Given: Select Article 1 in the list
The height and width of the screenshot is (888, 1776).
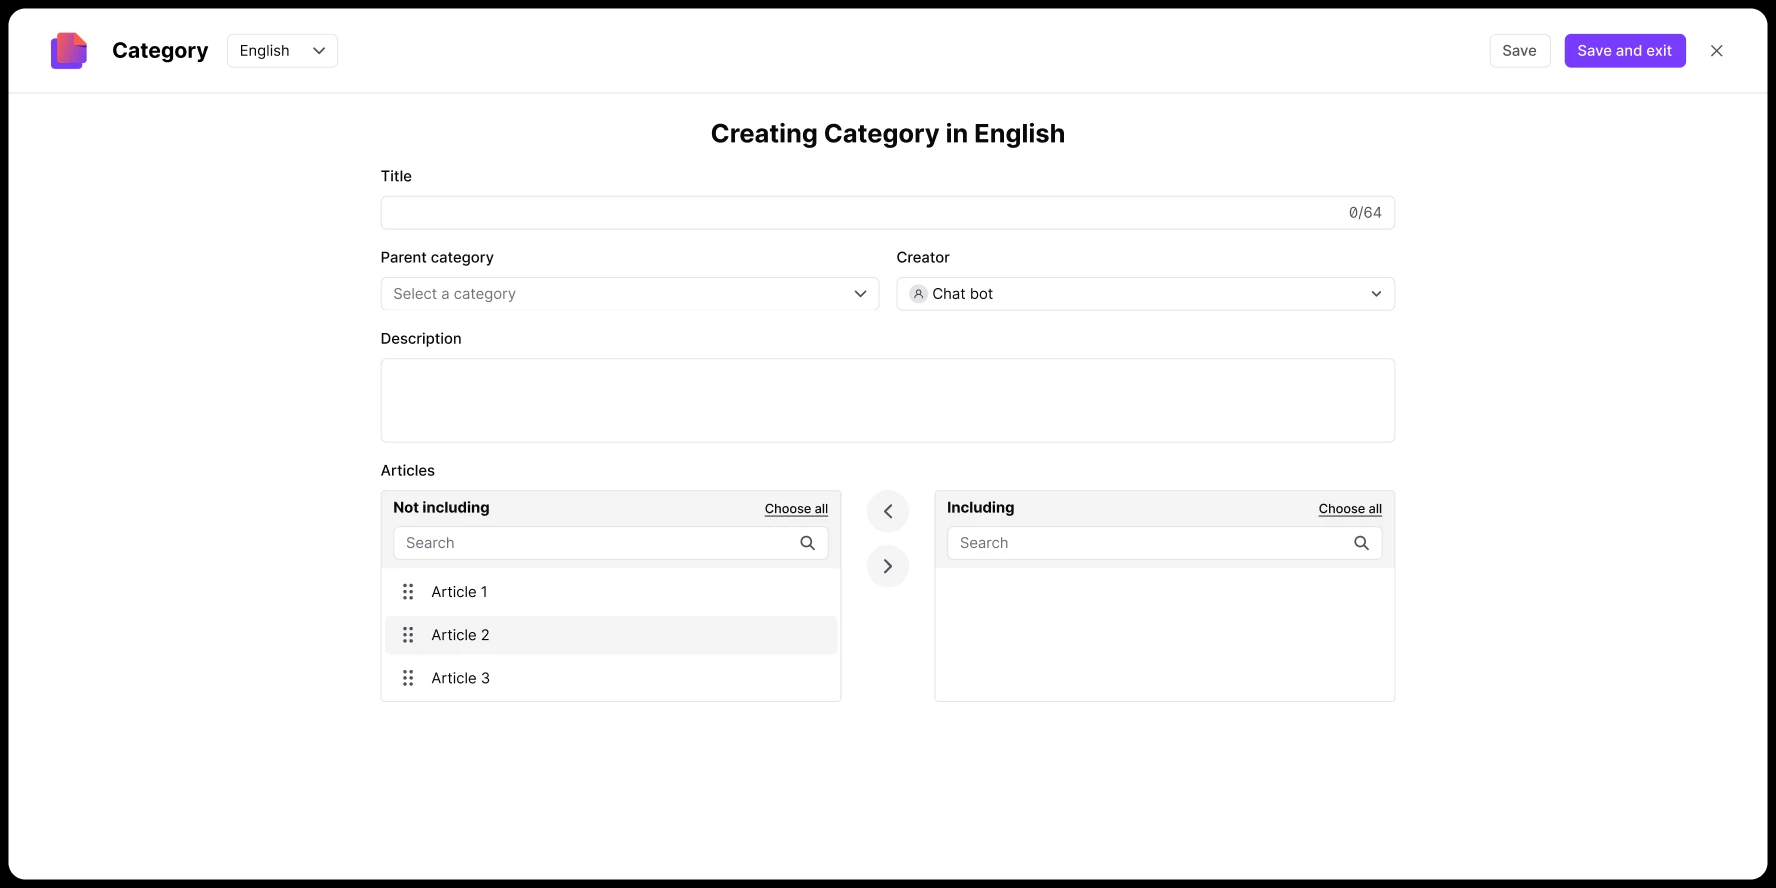Looking at the screenshot, I should [611, 592].
